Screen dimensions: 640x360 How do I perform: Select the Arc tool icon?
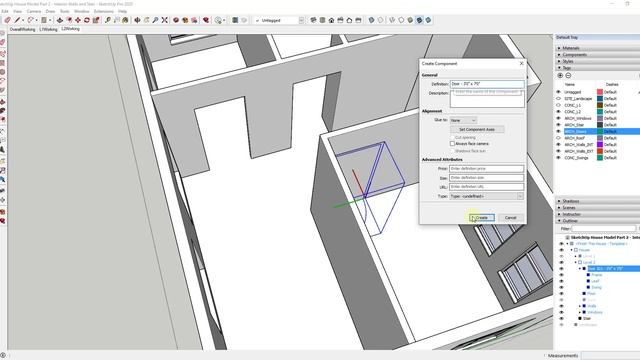coord(31,20)
